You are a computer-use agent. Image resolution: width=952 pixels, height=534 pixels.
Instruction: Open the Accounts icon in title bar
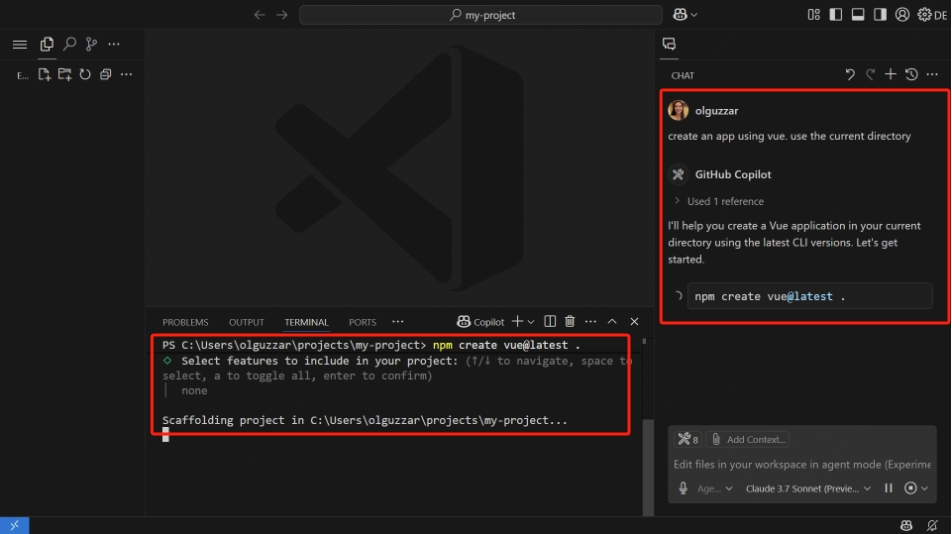[902, 15]
